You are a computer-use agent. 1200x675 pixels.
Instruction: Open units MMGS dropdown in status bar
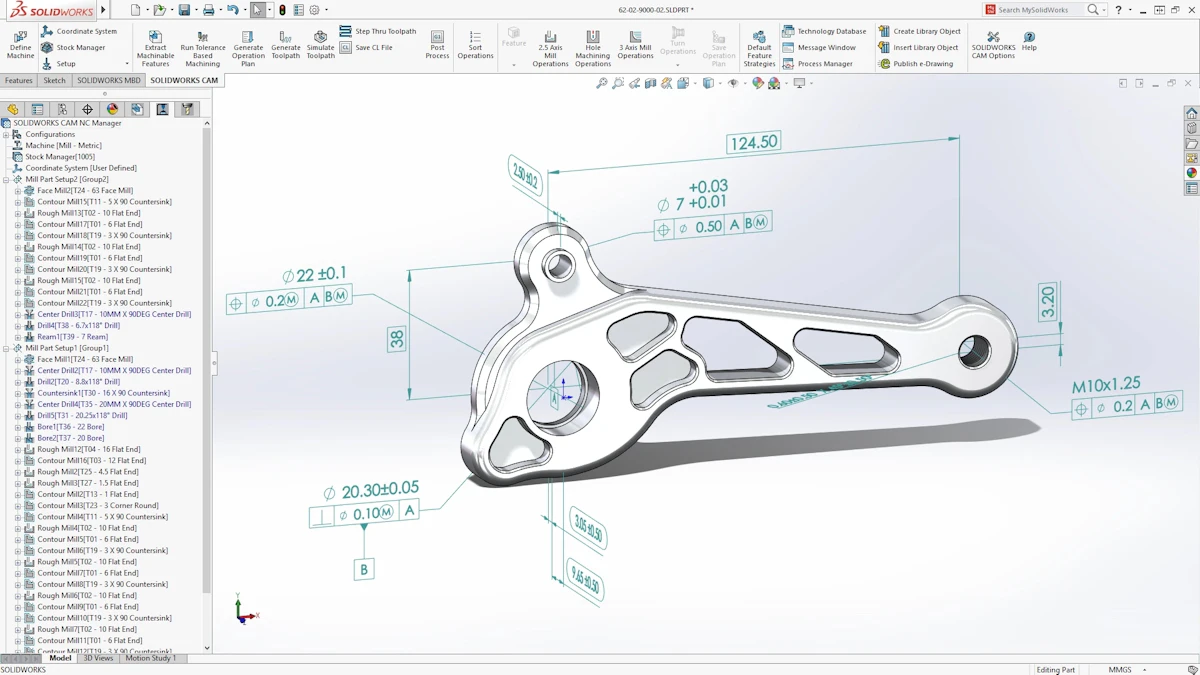point(1144,670)
